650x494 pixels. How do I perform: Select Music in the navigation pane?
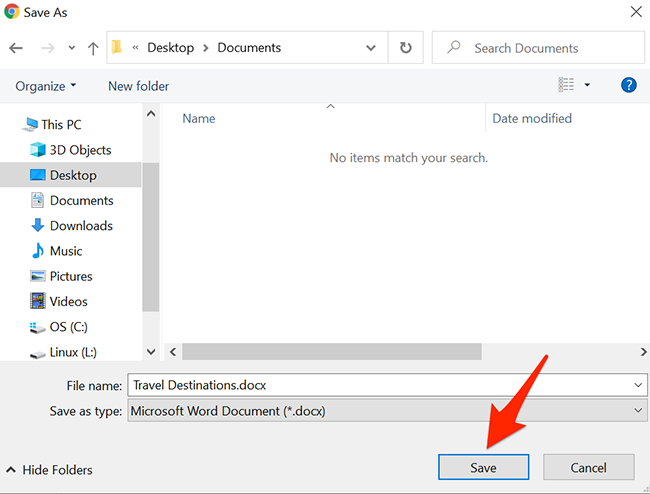[x=66, y=251]
